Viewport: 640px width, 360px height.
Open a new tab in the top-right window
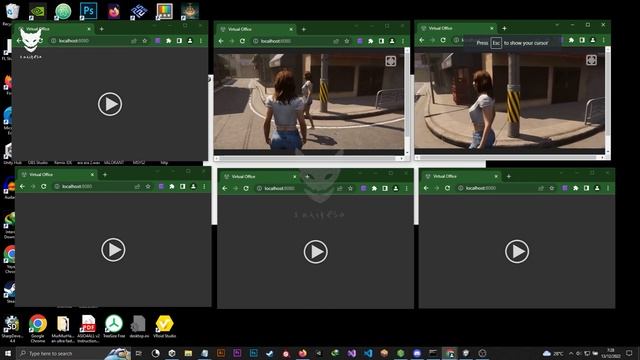[x=504, y=28]
